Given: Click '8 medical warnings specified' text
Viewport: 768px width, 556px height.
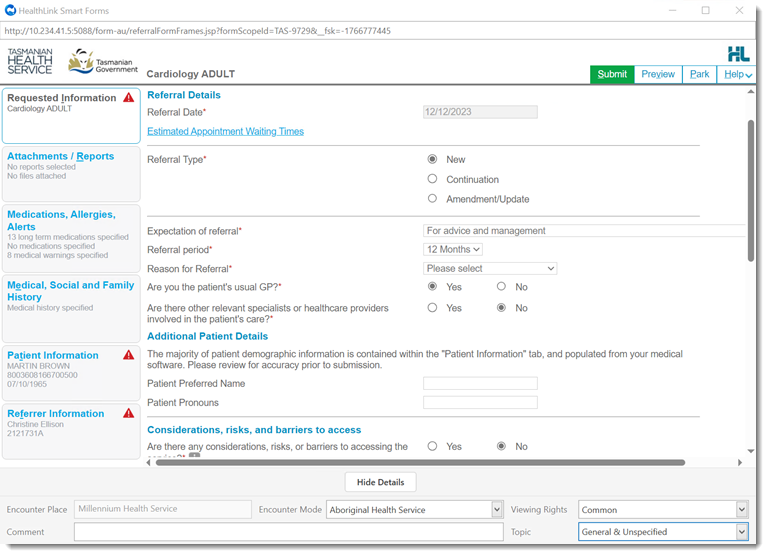Looking at the screenshot, I should click(x=57, y=255).
